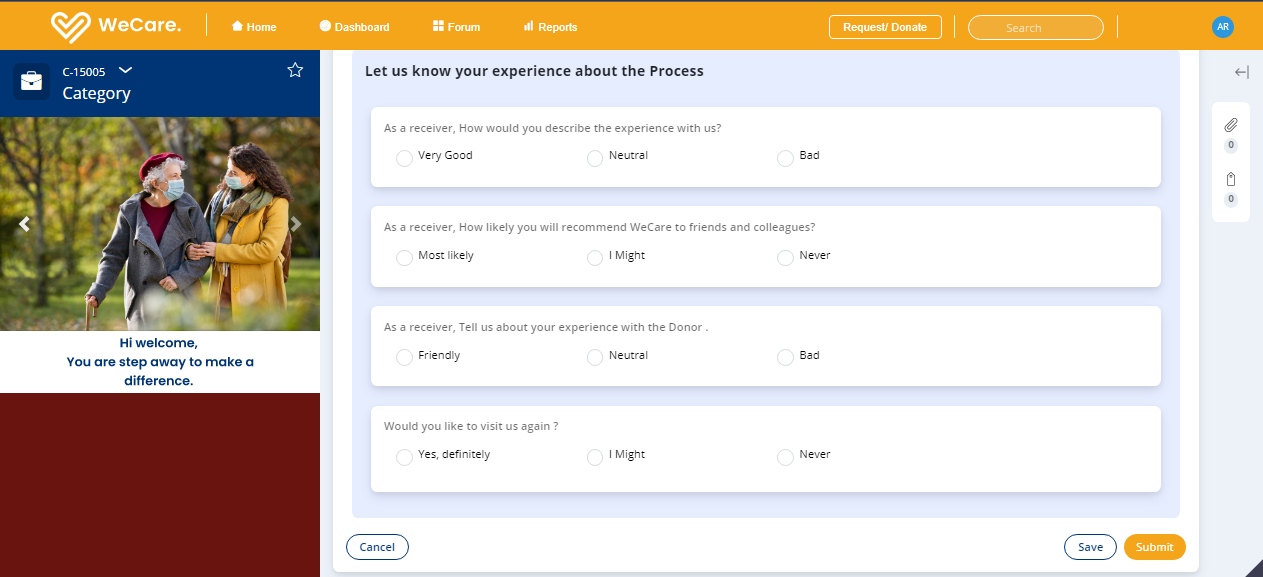Open the AR user avatar

(1222, 27)
